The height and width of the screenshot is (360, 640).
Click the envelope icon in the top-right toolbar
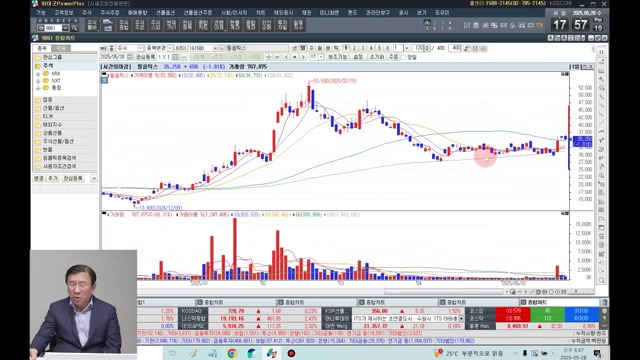[x=504, y=25]
